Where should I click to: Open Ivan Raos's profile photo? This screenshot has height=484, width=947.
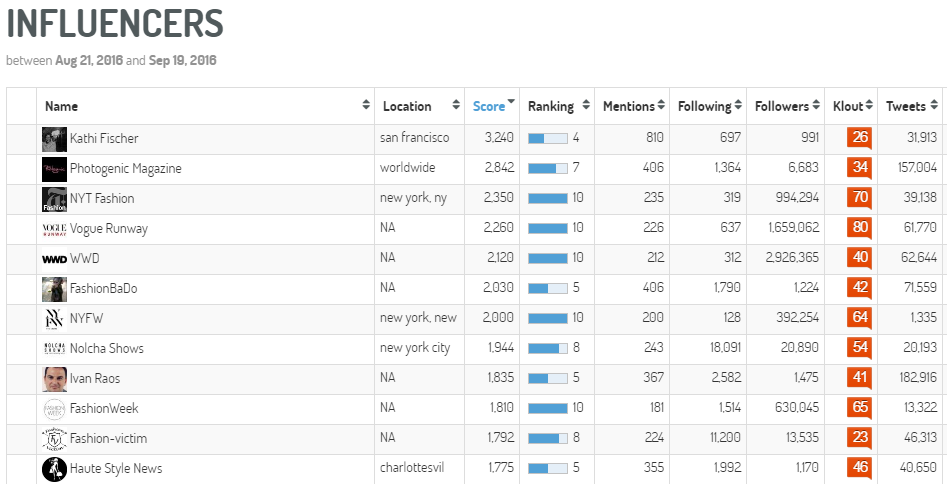click(x=54, y=379)
